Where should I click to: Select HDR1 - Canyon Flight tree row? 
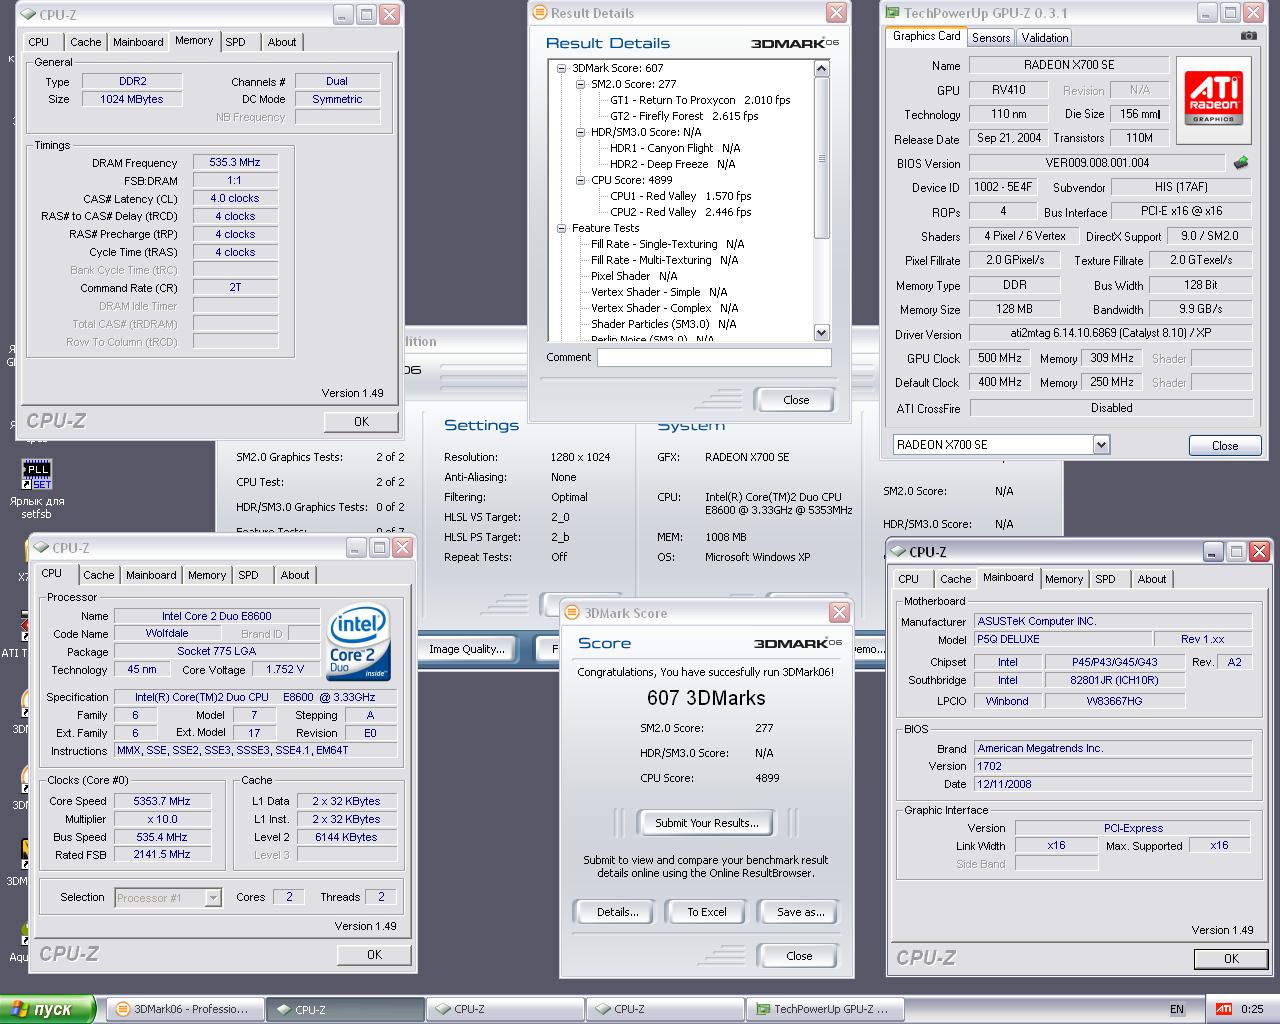pos(675,148)
